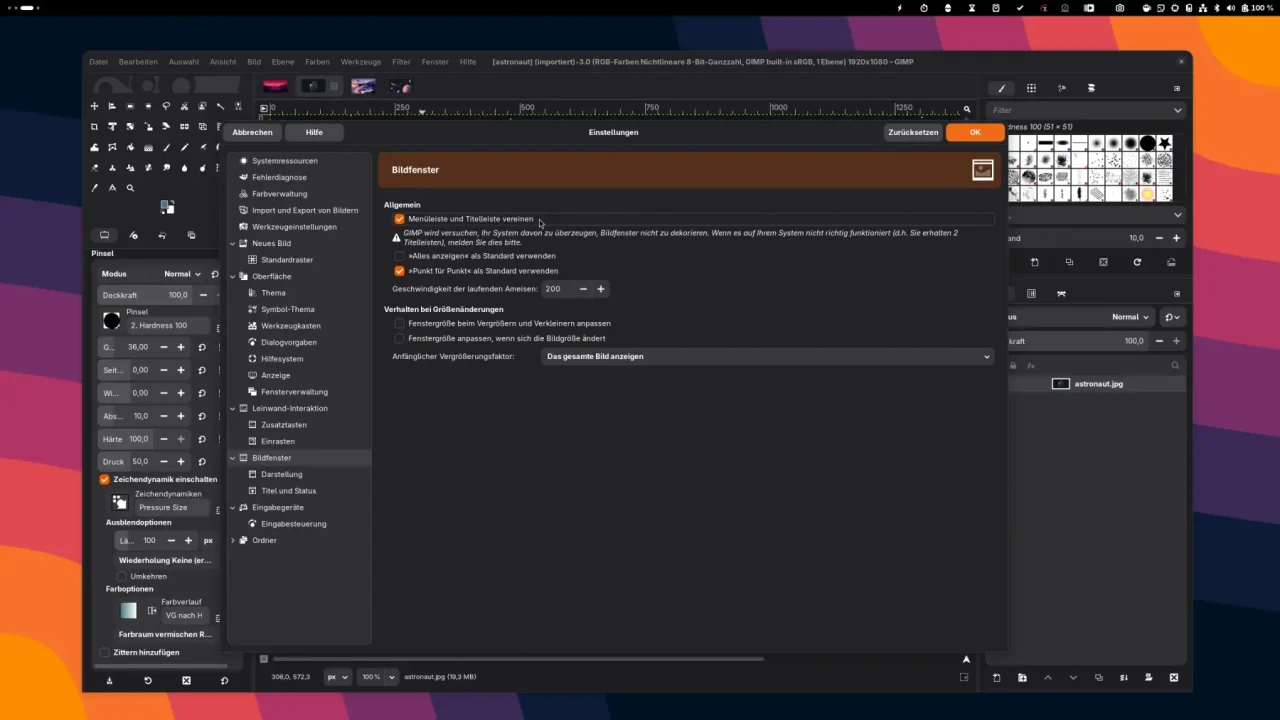The width and height of the screenshot is (1280, 720).
Task: Select the astronaut.jpg layer thumbnail
Action: click(1060, 383)
